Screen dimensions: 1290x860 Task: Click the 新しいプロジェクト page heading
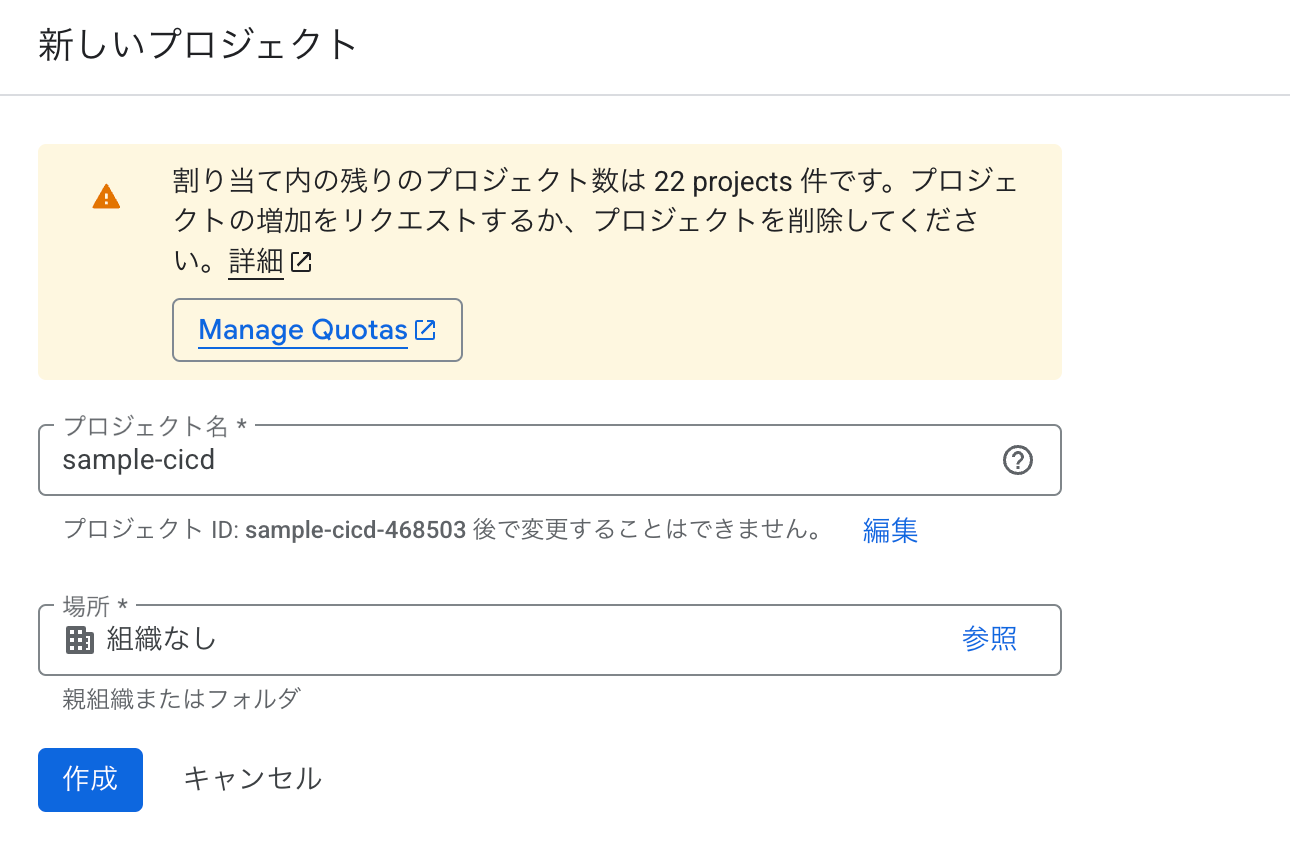tap(198, 45)
